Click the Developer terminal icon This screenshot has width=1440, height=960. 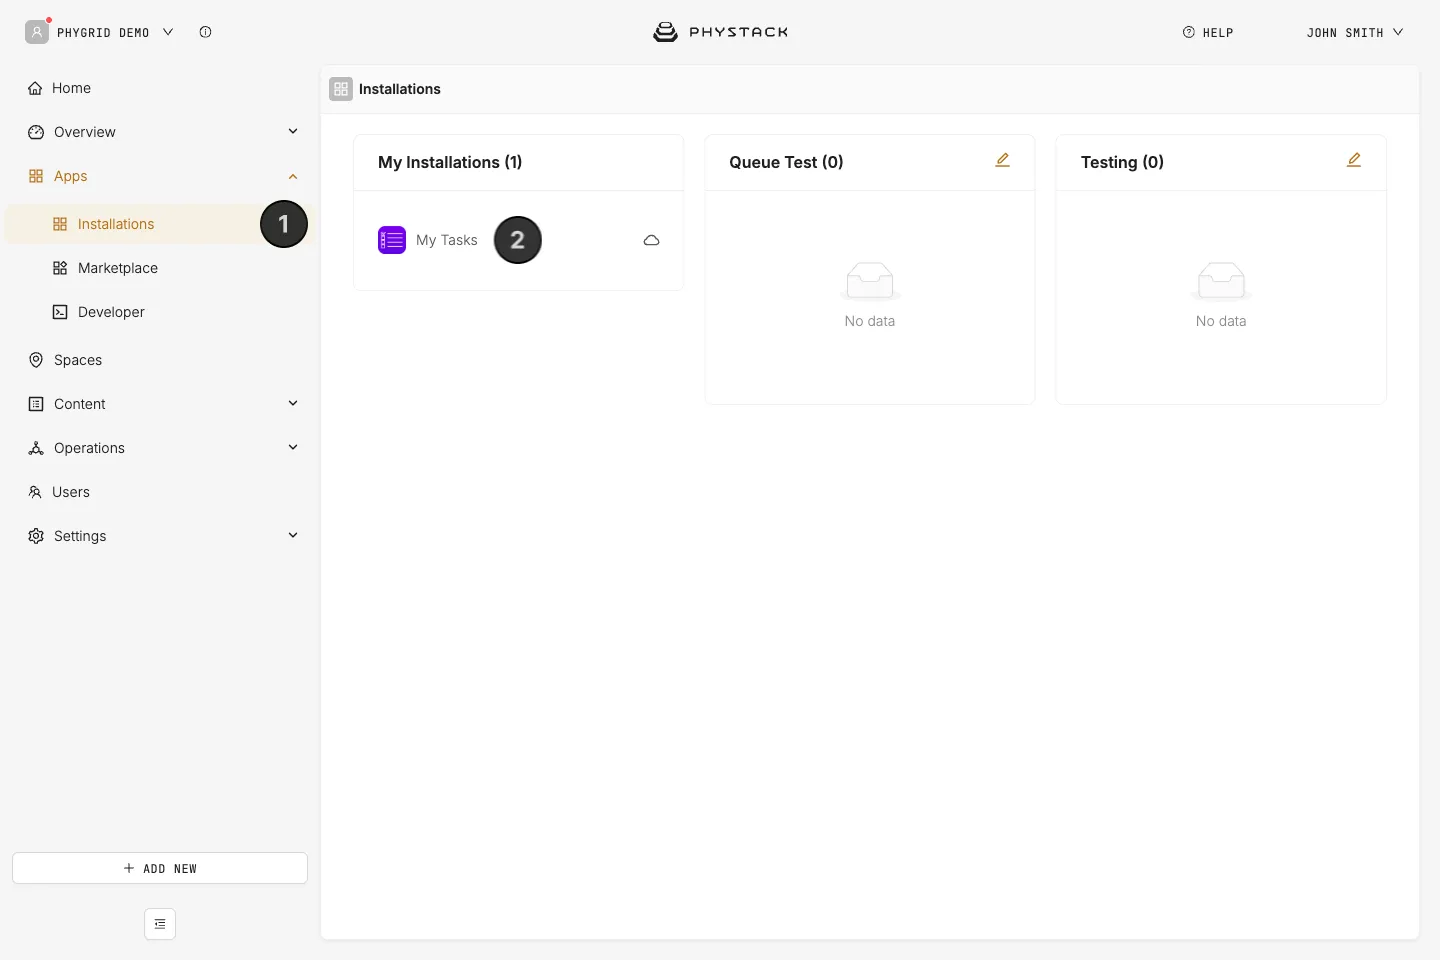pos(60,312)
